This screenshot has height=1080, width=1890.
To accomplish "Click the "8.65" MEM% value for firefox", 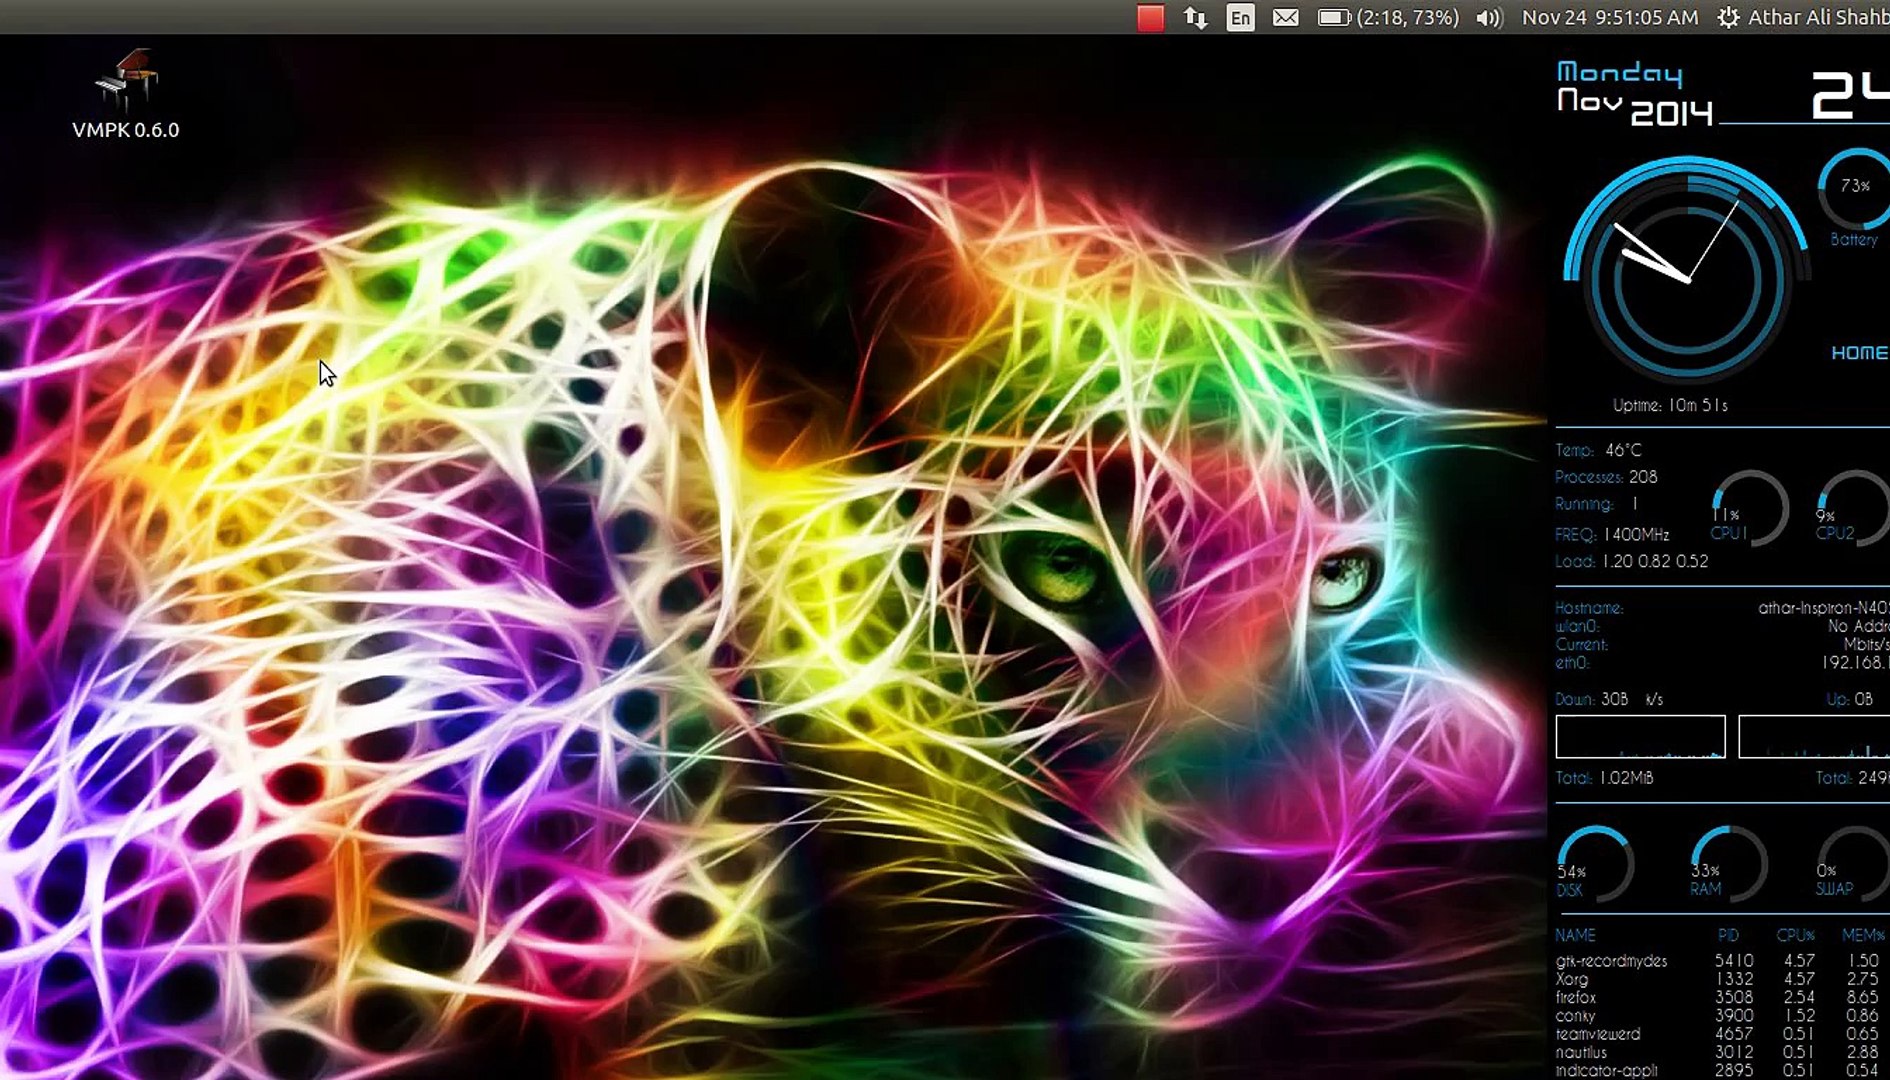I will pos(1862,997).
